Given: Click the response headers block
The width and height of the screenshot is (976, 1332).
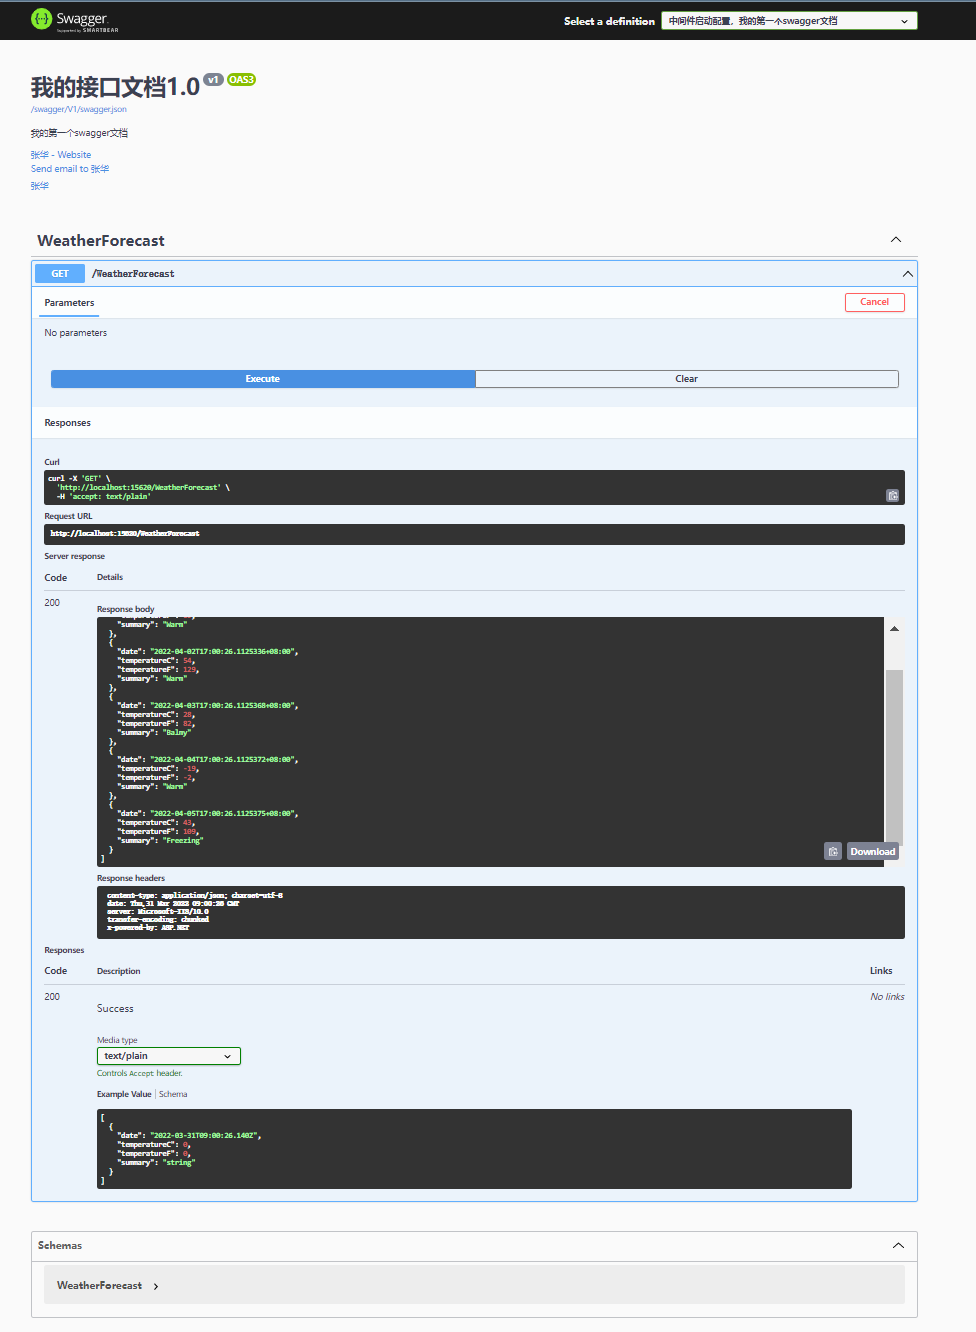Looking at the screenshot, I should [500, 912].
